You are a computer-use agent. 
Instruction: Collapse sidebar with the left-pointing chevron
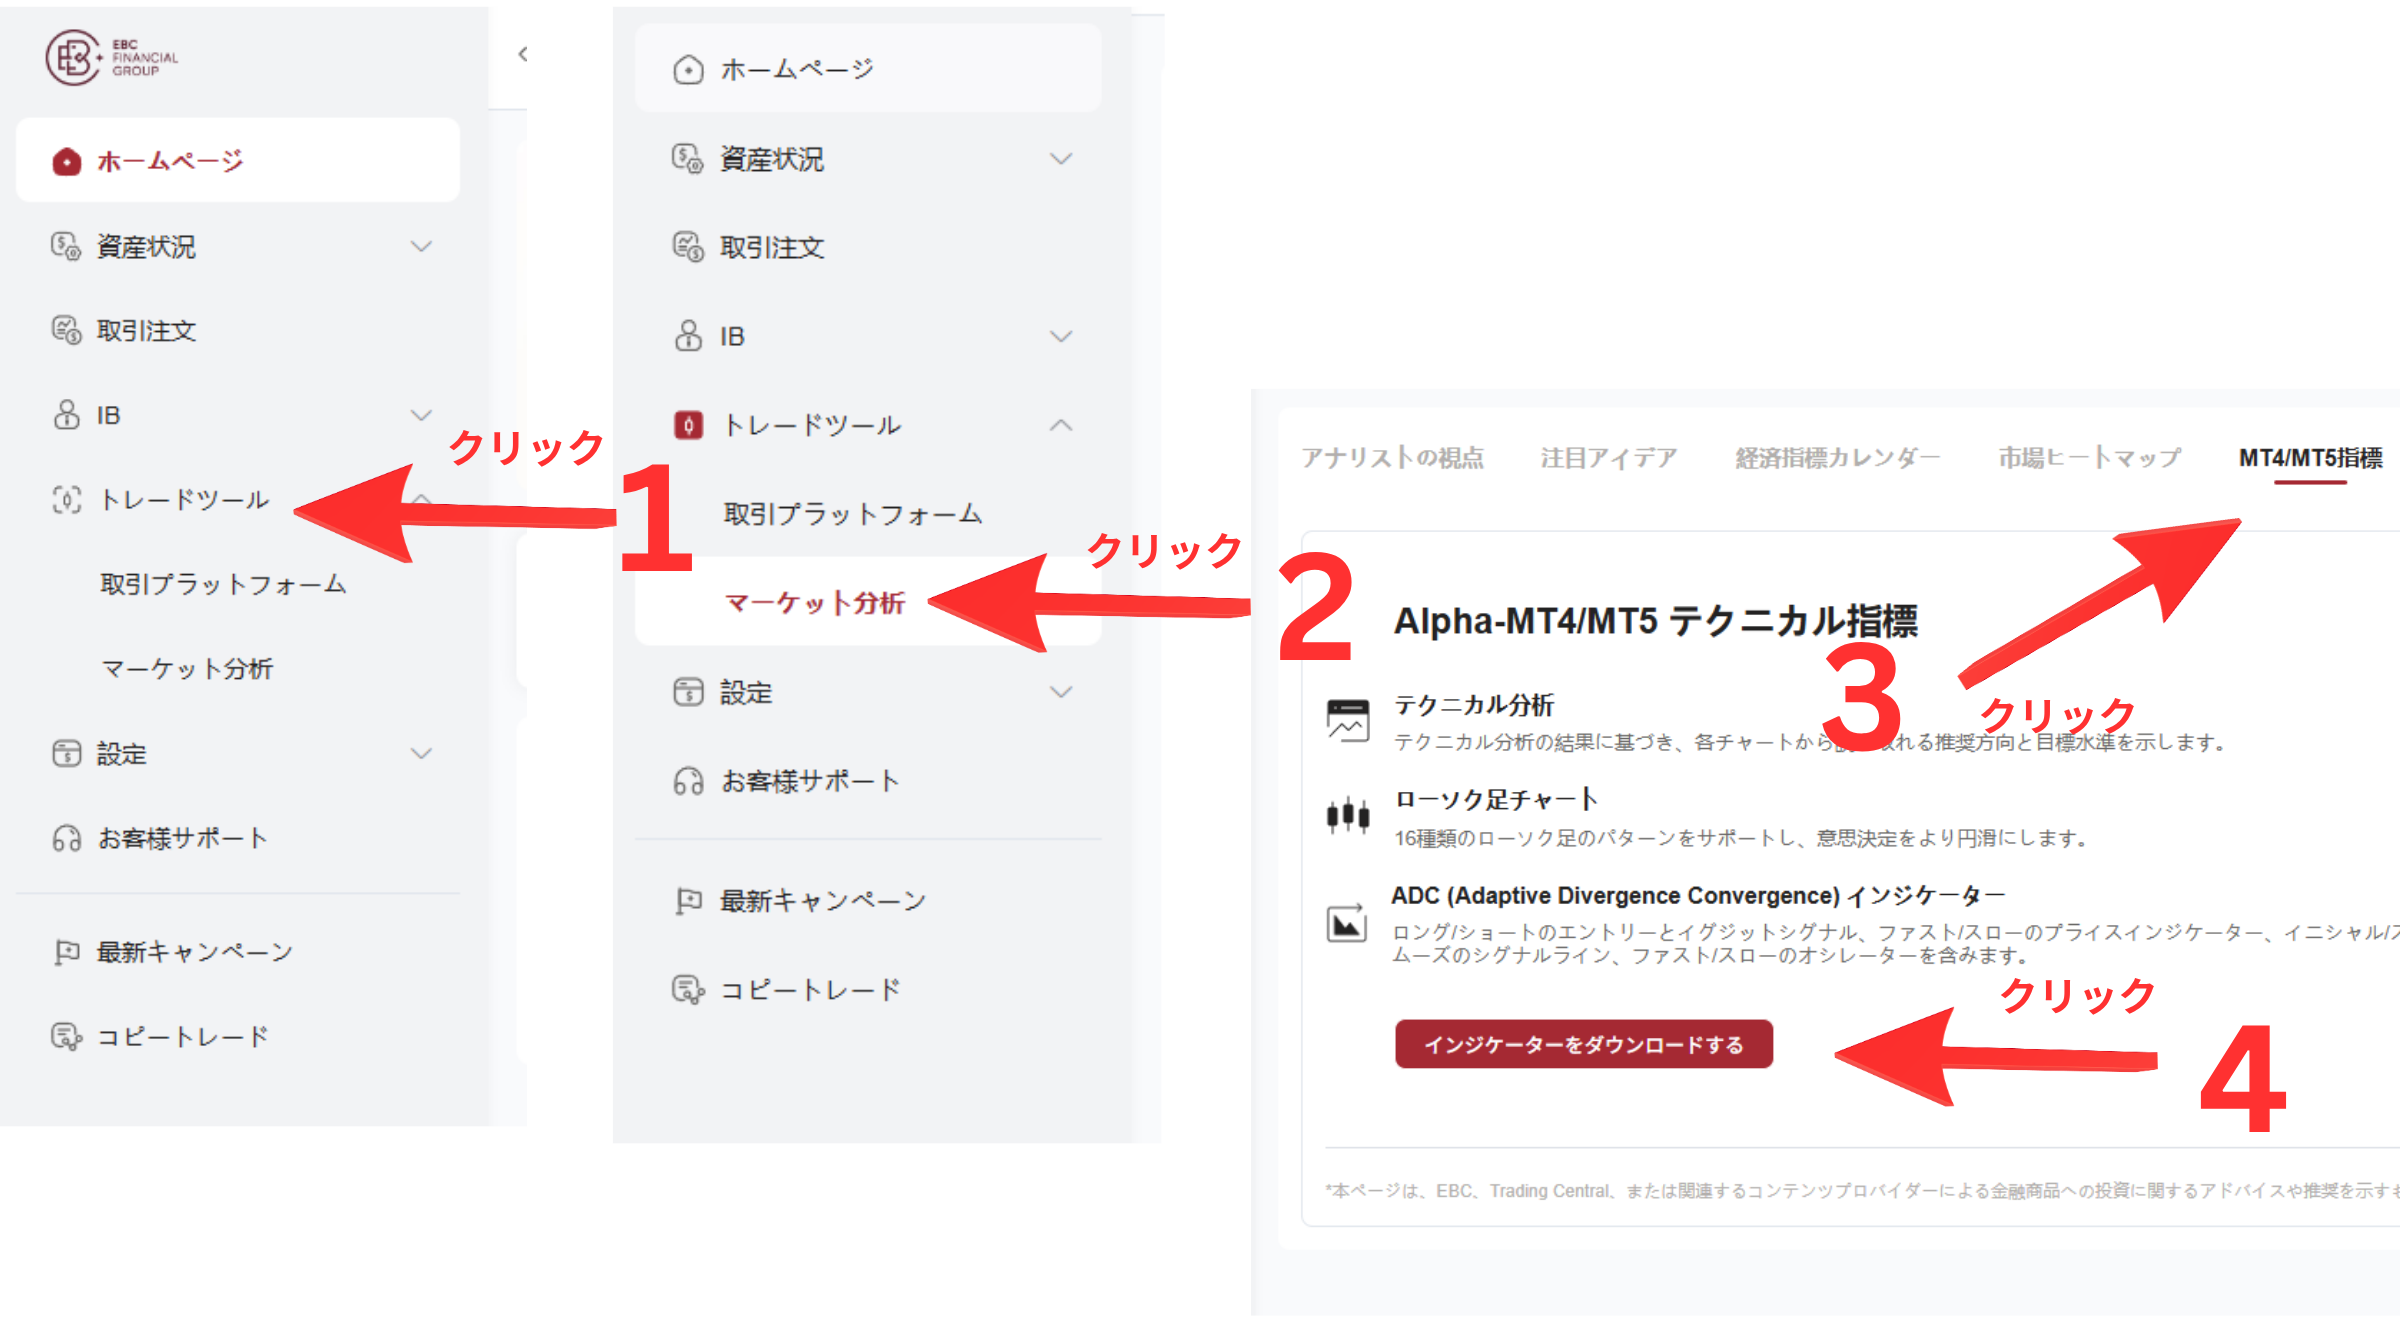tap(523, 54)
